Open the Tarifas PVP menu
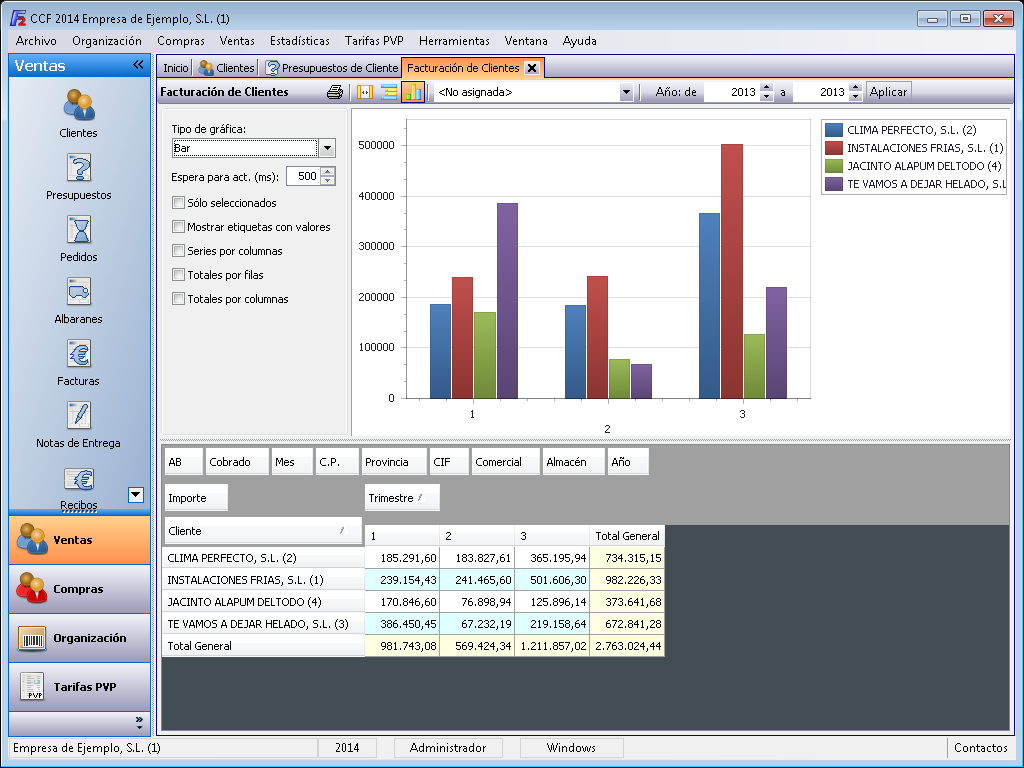 [374, 40]
